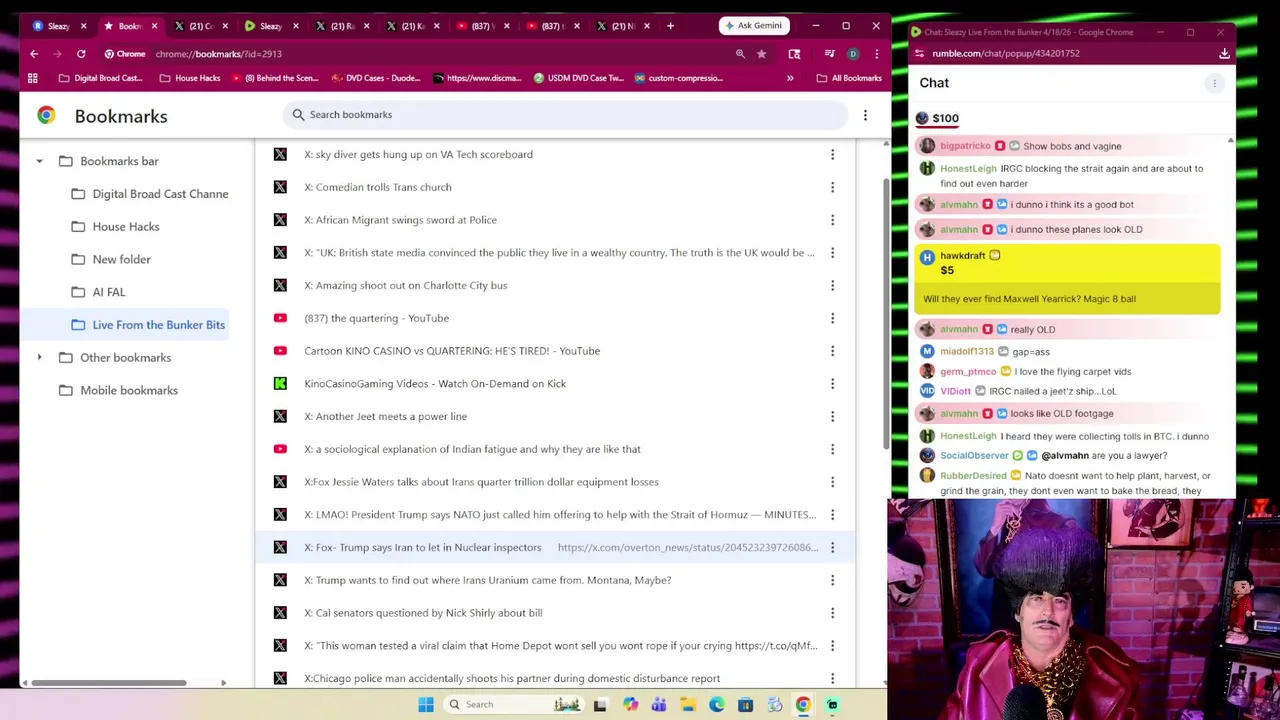Screen dimensions: 1280x720
Task: Expand the Other bookmarks tree node
Action: click(39, 358)
